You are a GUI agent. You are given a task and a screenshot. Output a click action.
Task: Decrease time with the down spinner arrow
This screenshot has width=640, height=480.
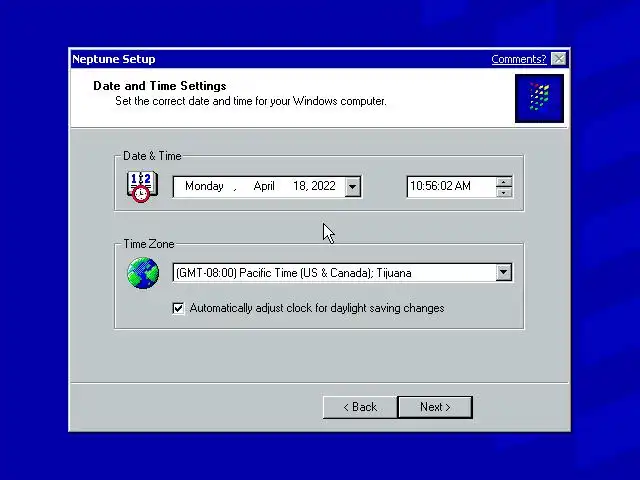[504, 192]
